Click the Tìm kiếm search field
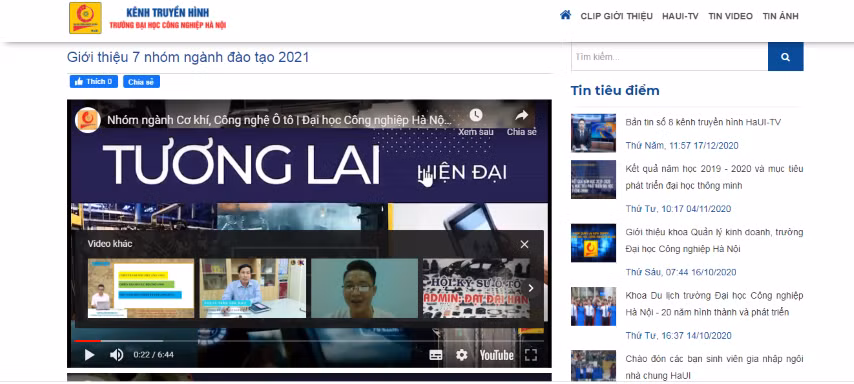Screen dimensions: 854x384 [669, 57]
